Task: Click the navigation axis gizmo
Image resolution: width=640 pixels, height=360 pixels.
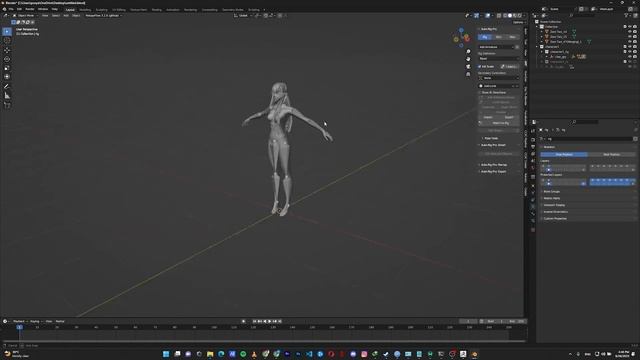Action: click(x=462, y=38)
